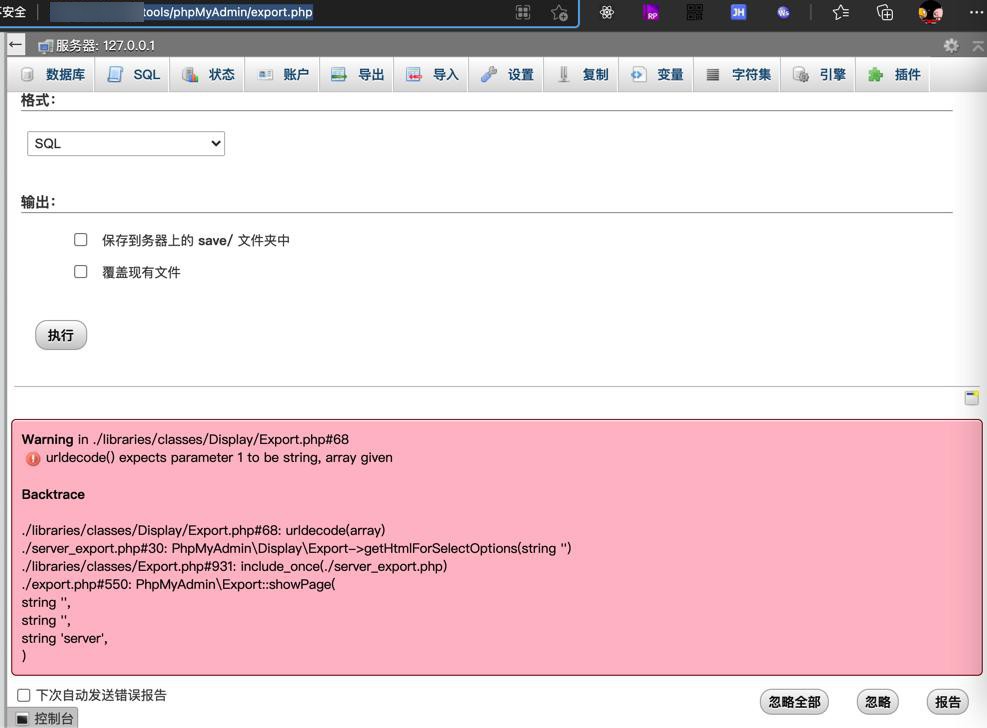Click the './server_export.php#30' backtrace line
This screenshot has width=987, height=728.
coord(296,548)
